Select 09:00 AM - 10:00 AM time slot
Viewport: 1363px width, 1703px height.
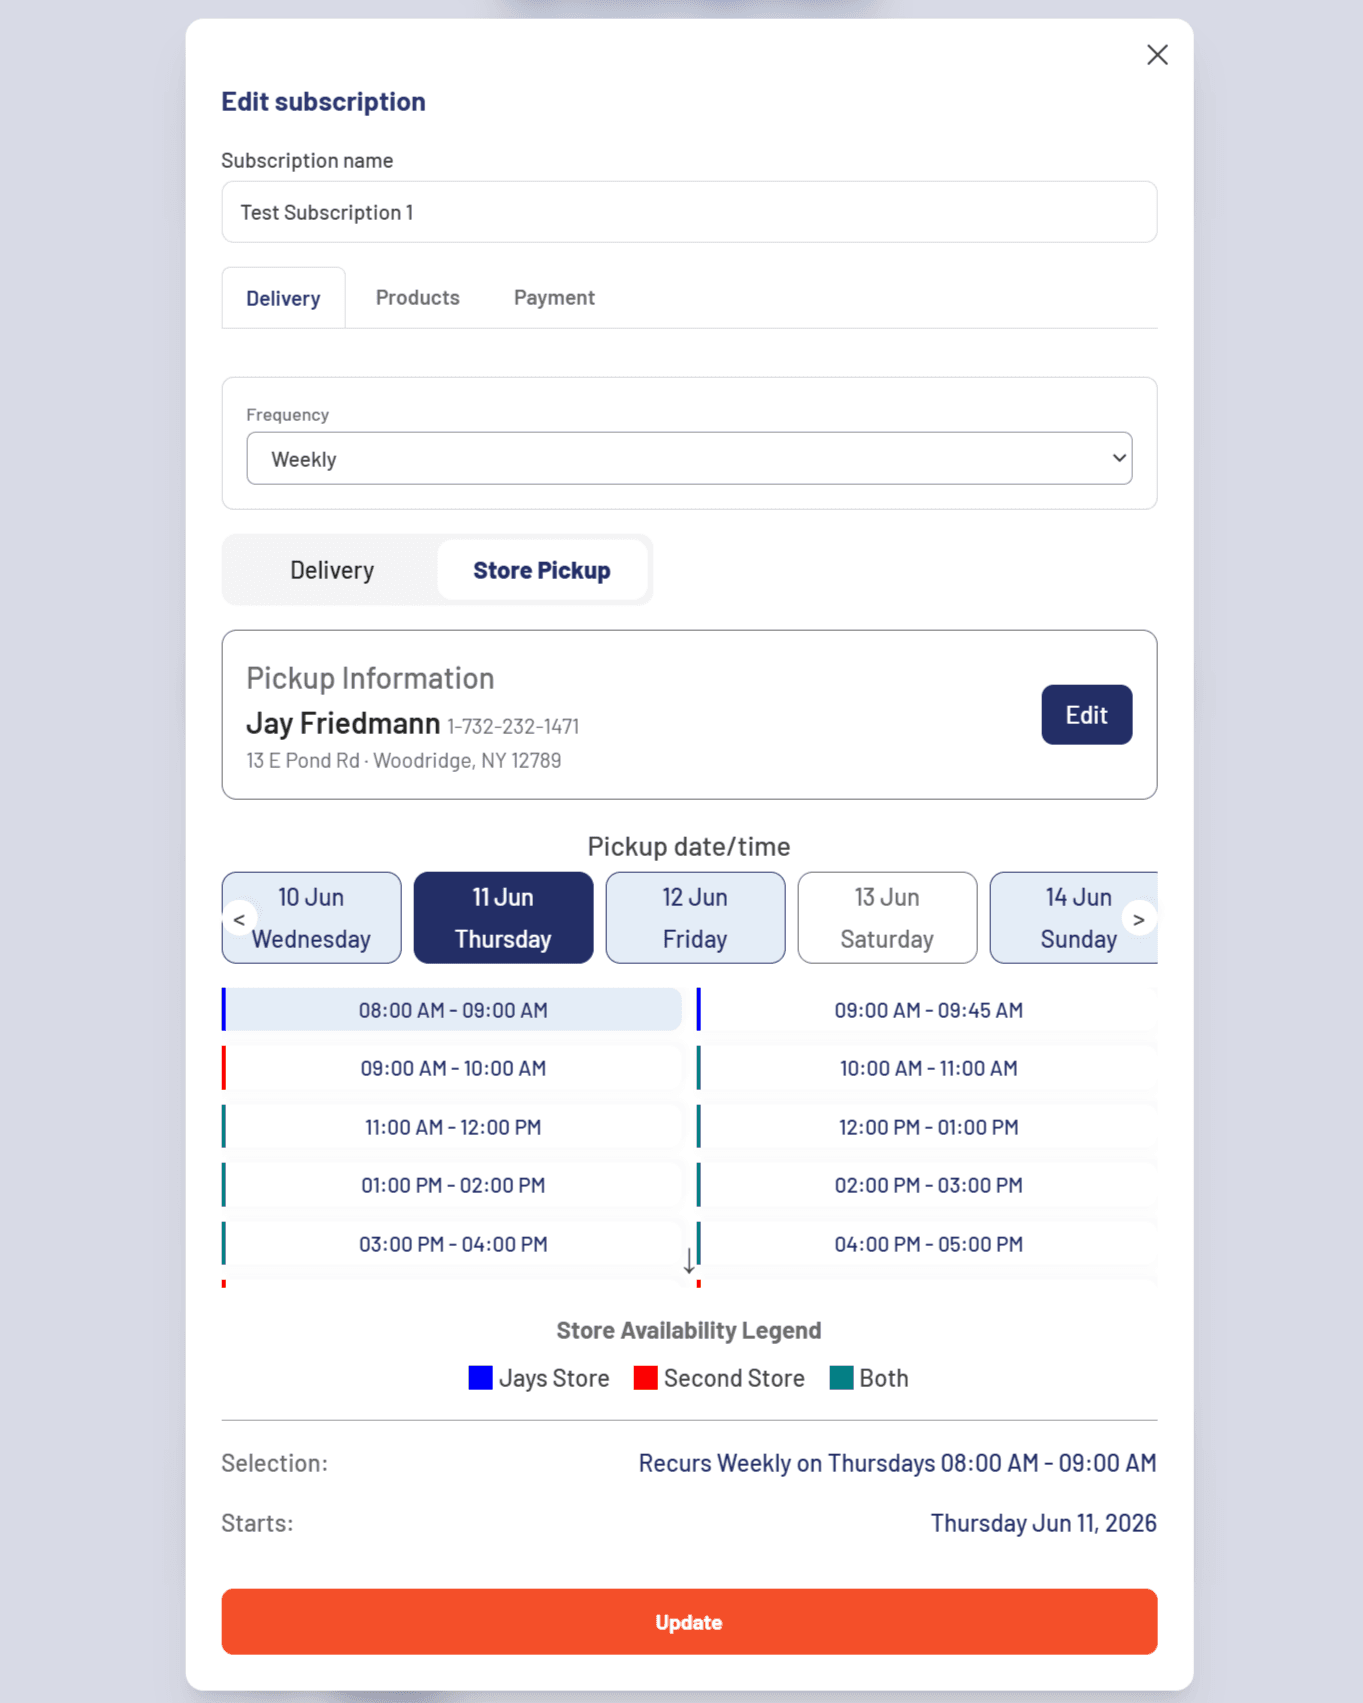point(453,1068)
